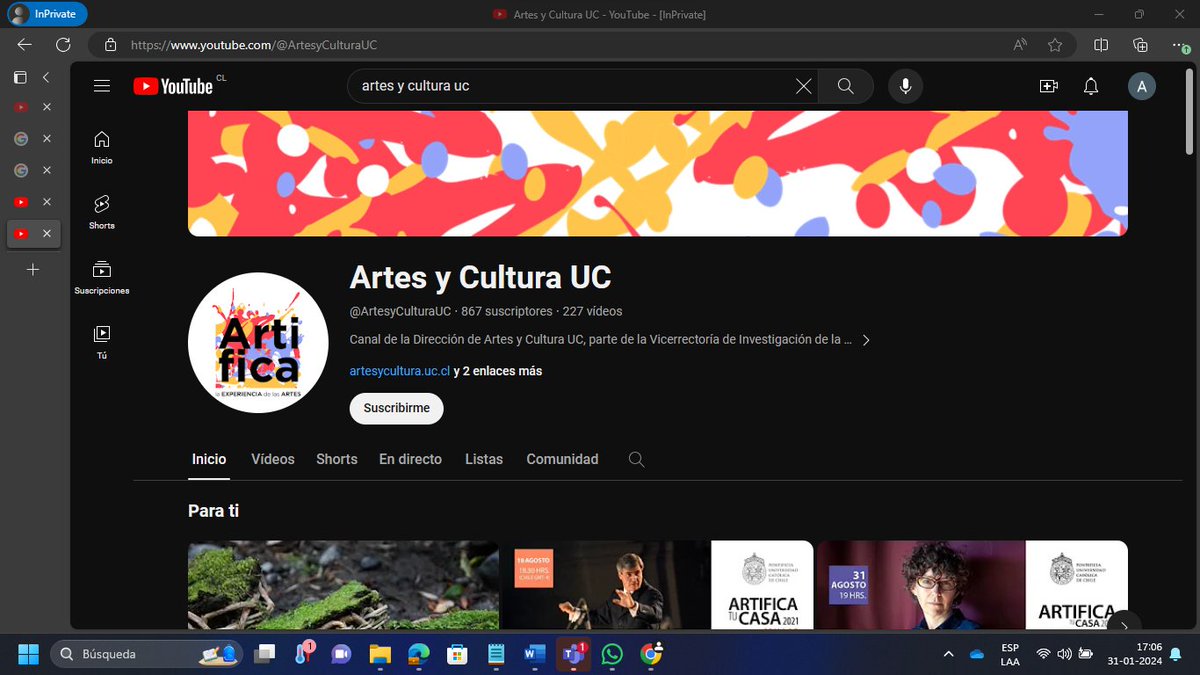Open Microsoft Store from the taskbar

tap(457, 654)
